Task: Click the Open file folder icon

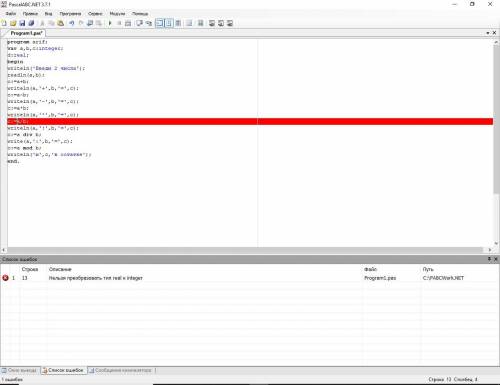Action: pyautogui.click(x=13, y=23)
